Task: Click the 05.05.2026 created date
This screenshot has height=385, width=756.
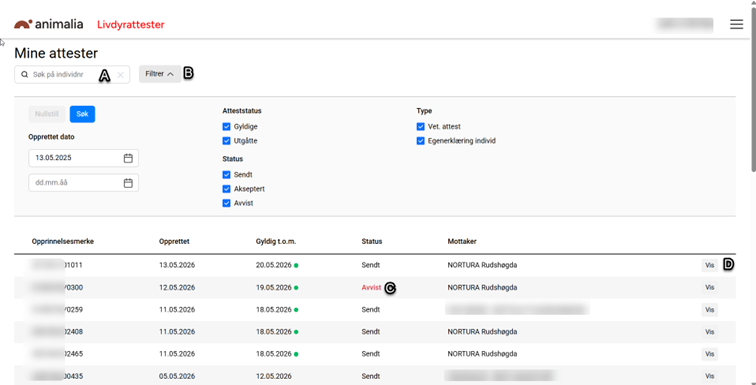Action: (x=177, y=376)
